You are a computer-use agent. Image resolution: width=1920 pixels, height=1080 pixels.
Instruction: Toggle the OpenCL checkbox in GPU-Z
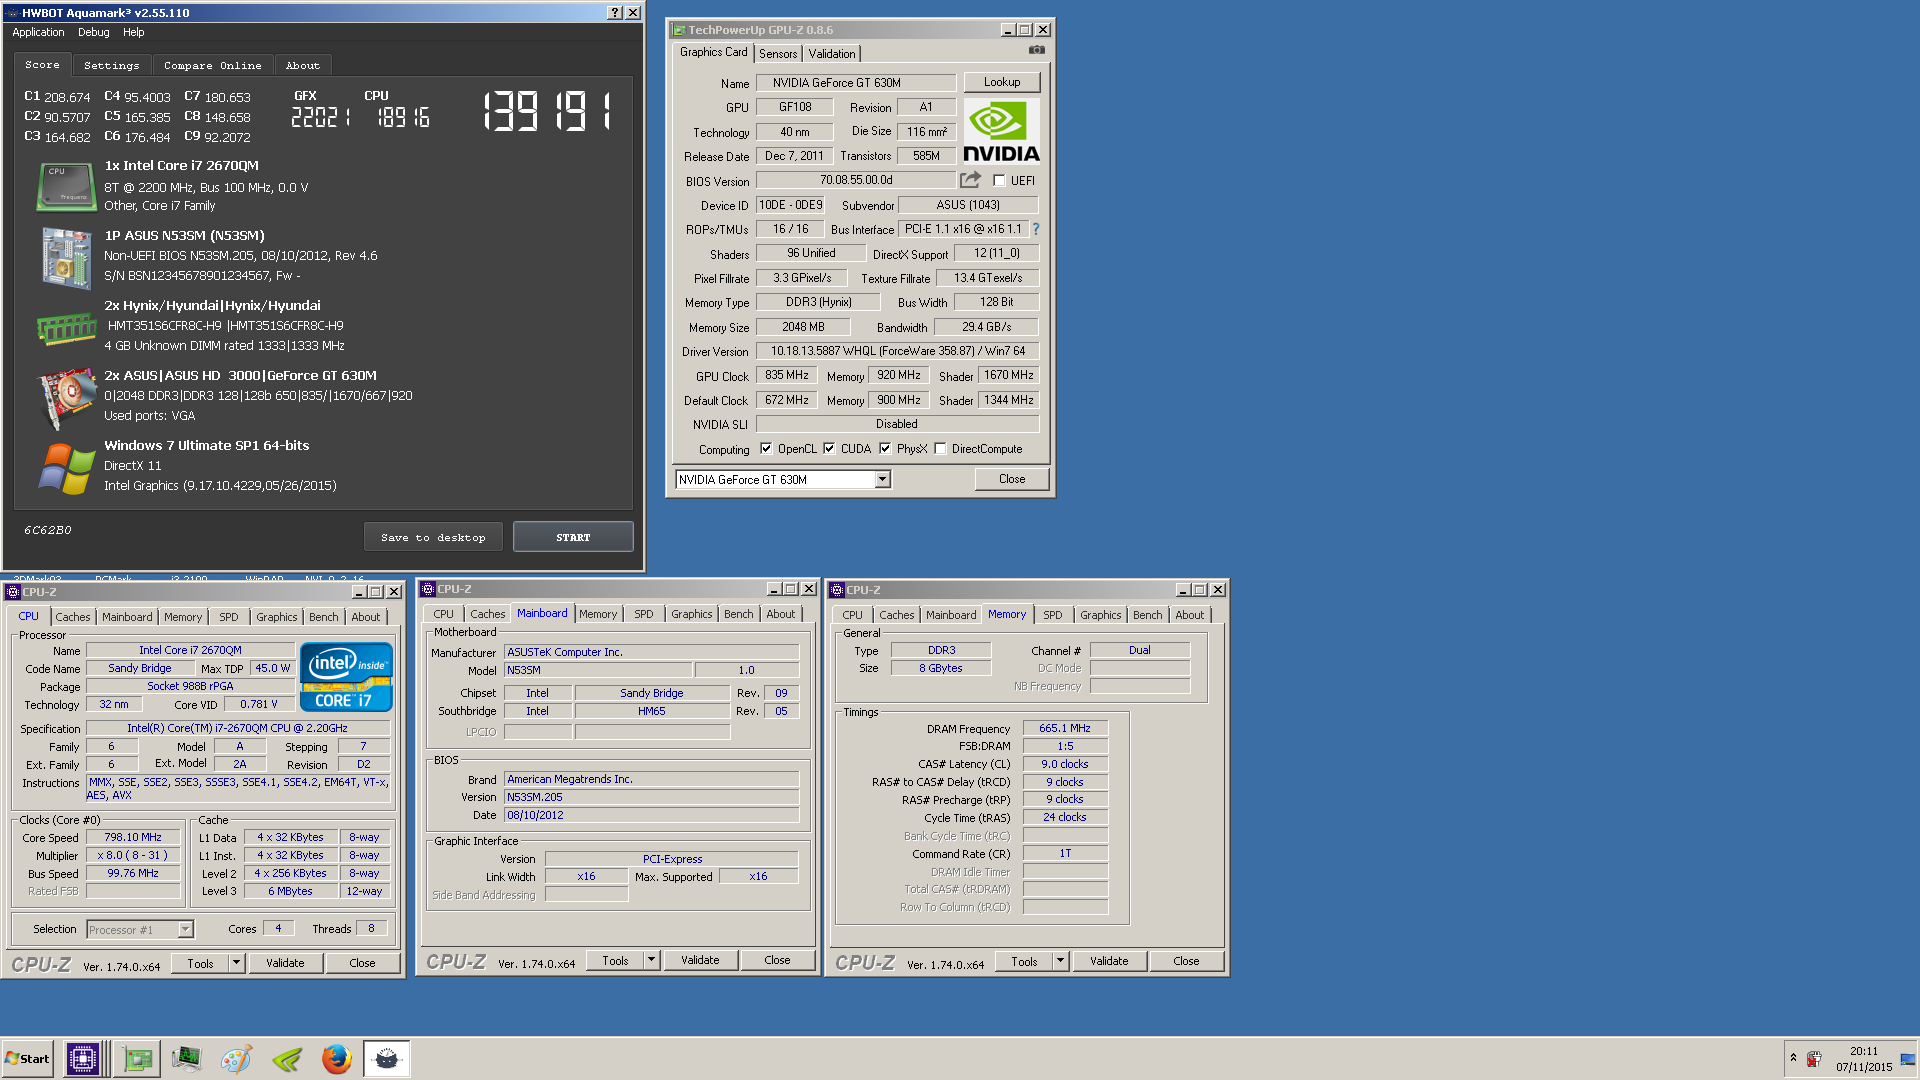click(766, 449)
